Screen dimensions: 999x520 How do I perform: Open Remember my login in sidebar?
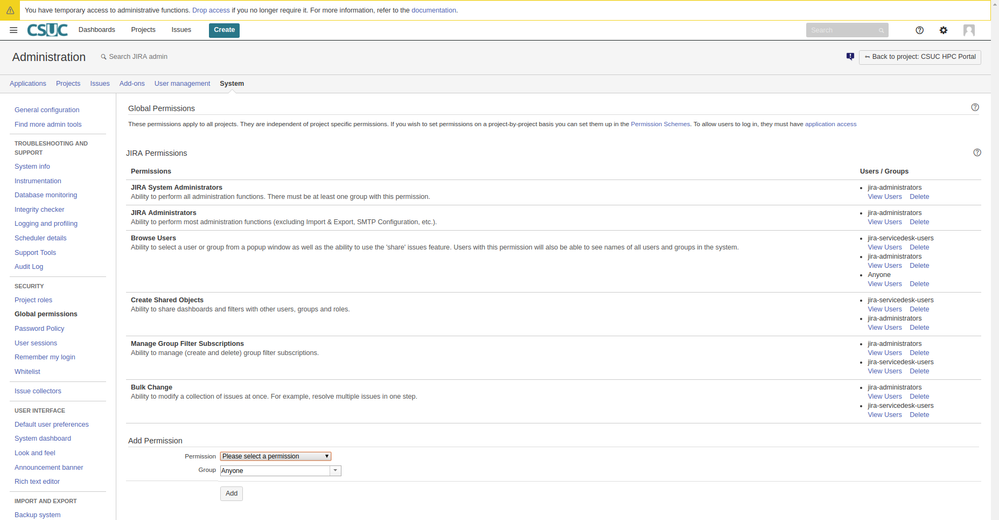point(45,358)
